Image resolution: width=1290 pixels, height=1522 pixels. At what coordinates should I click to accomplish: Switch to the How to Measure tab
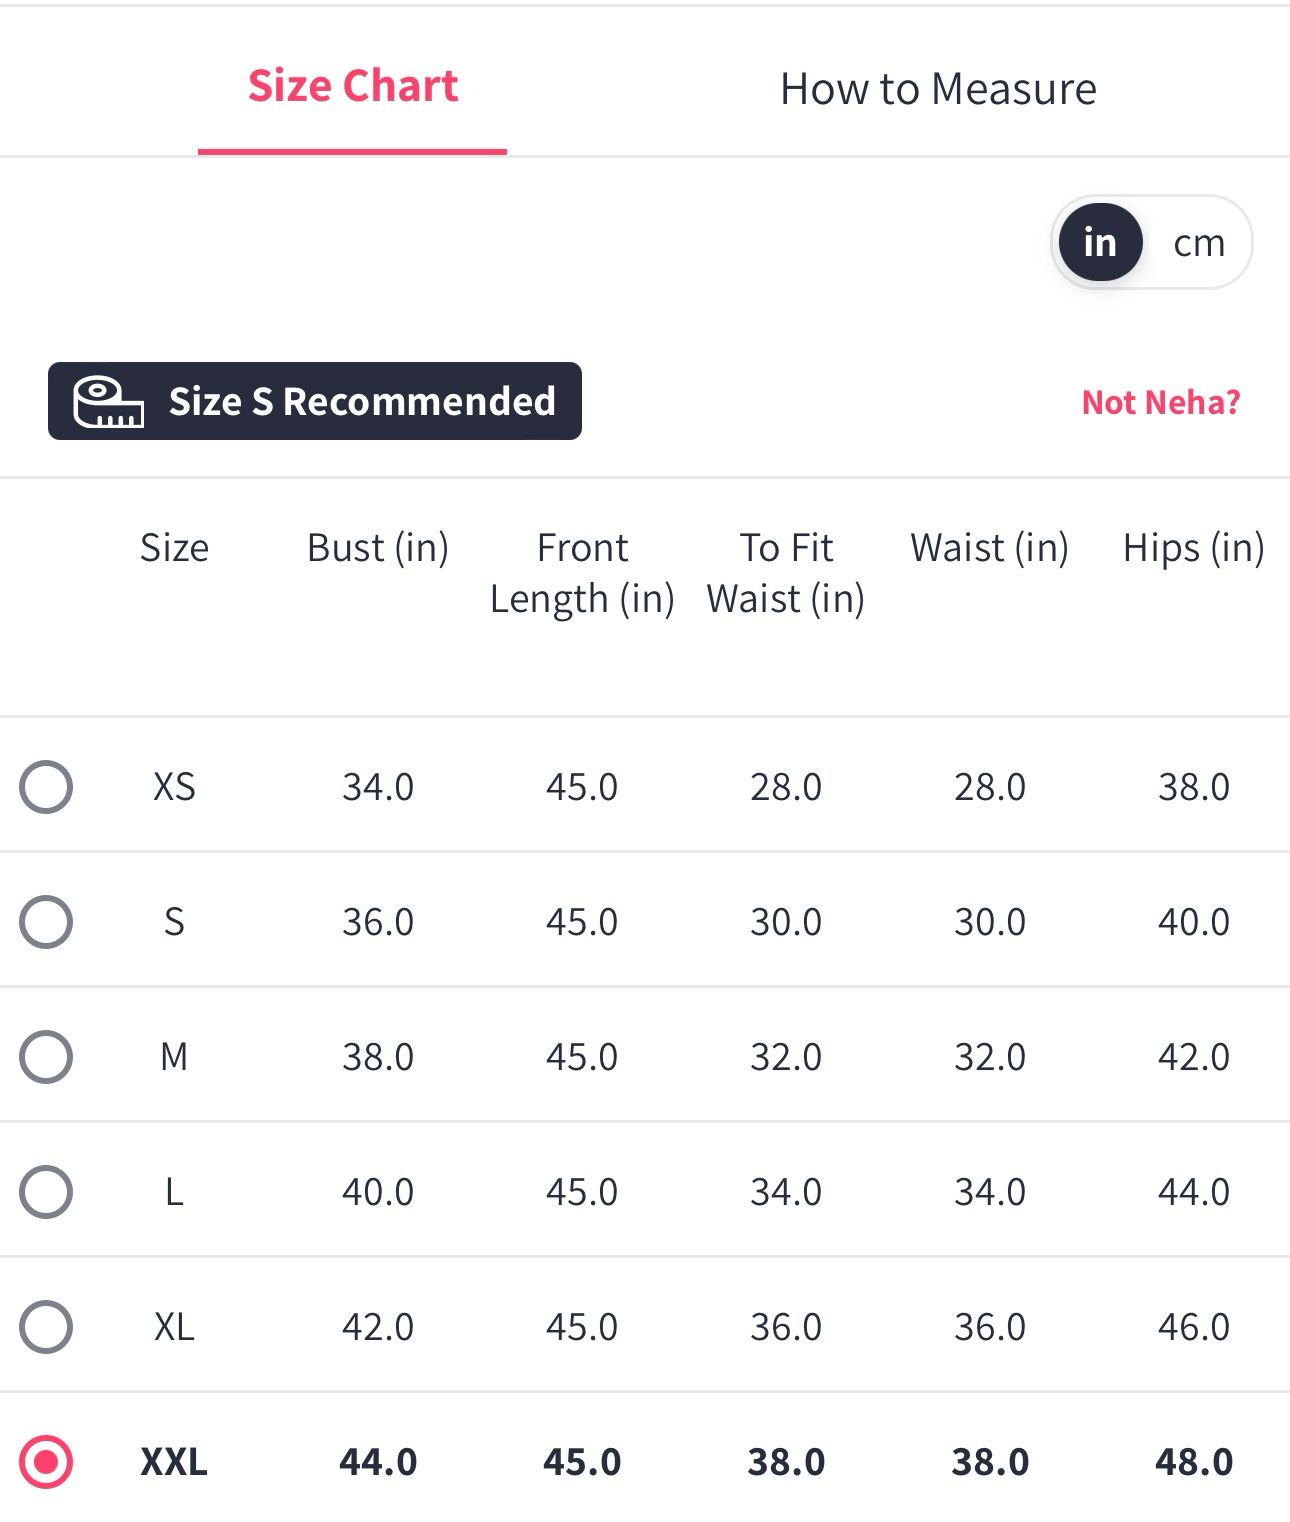(937, 89)
